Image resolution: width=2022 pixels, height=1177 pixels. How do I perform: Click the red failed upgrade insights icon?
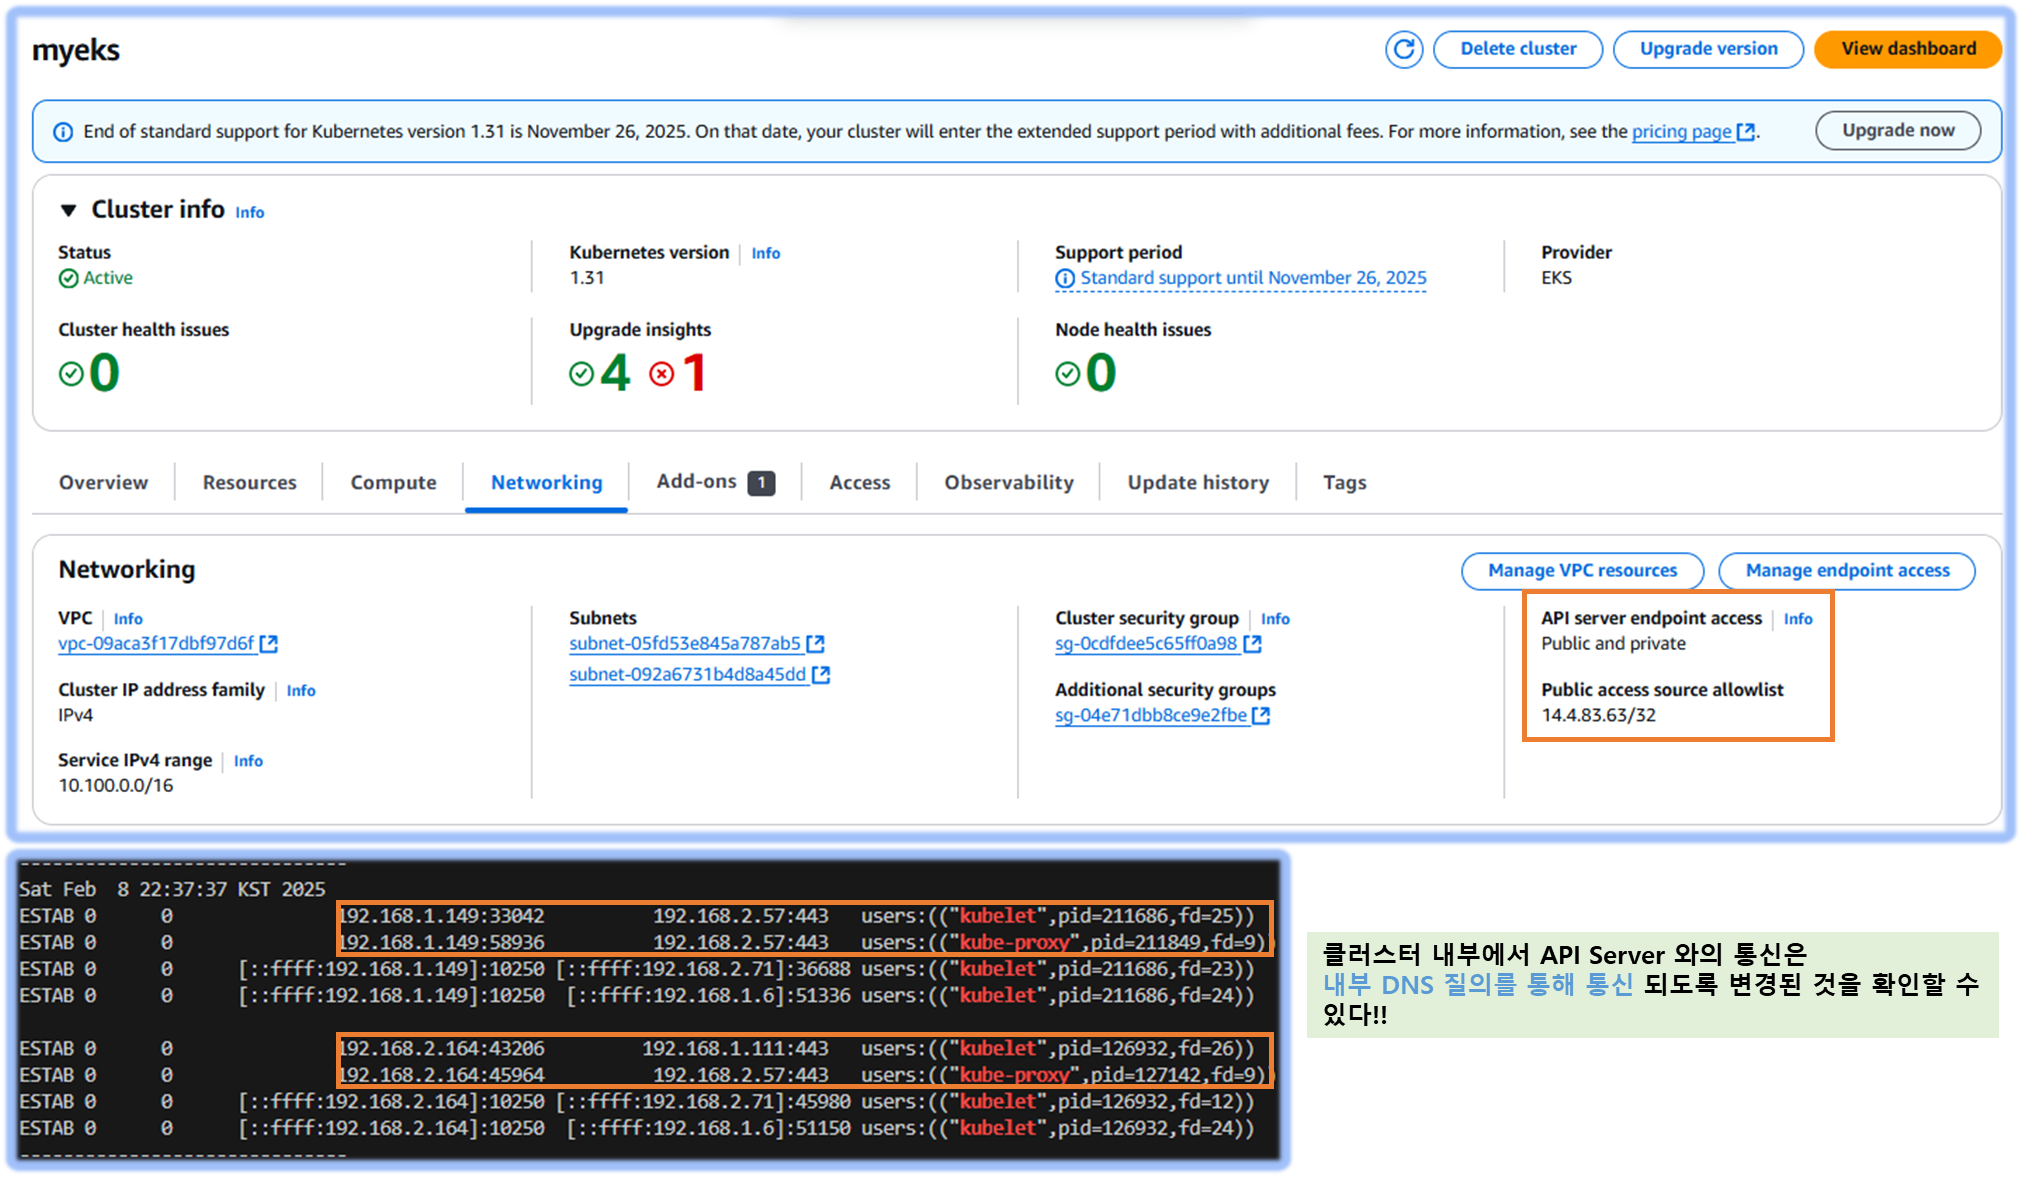[x=661, y=374]
